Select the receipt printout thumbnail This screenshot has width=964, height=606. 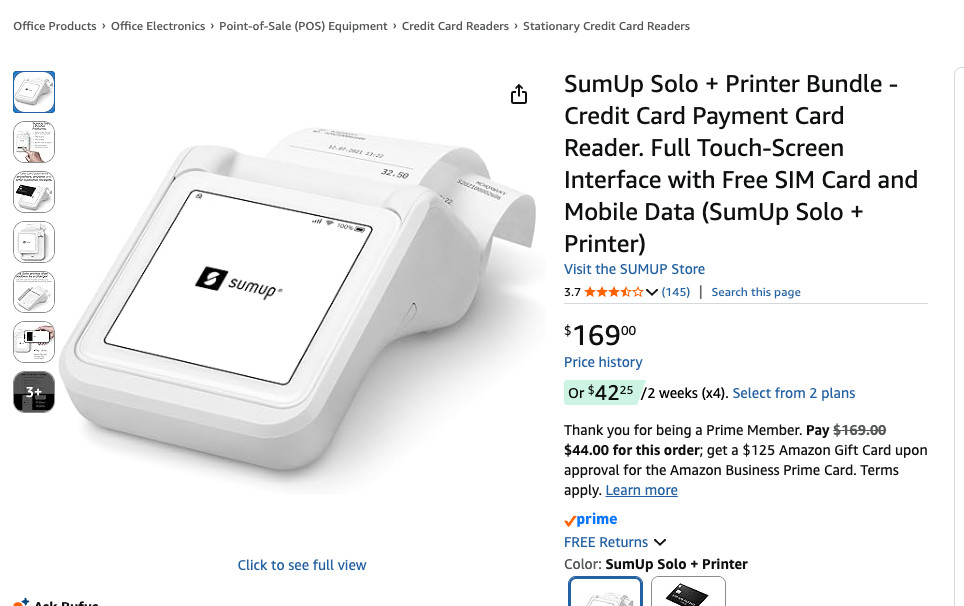[x=34, y=142]
